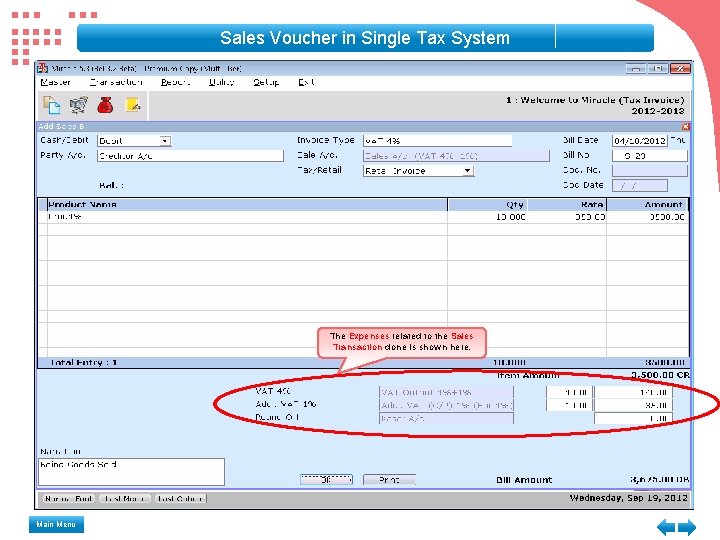Open the Report menu
This screenshot has width=720, height=540.
175,82
